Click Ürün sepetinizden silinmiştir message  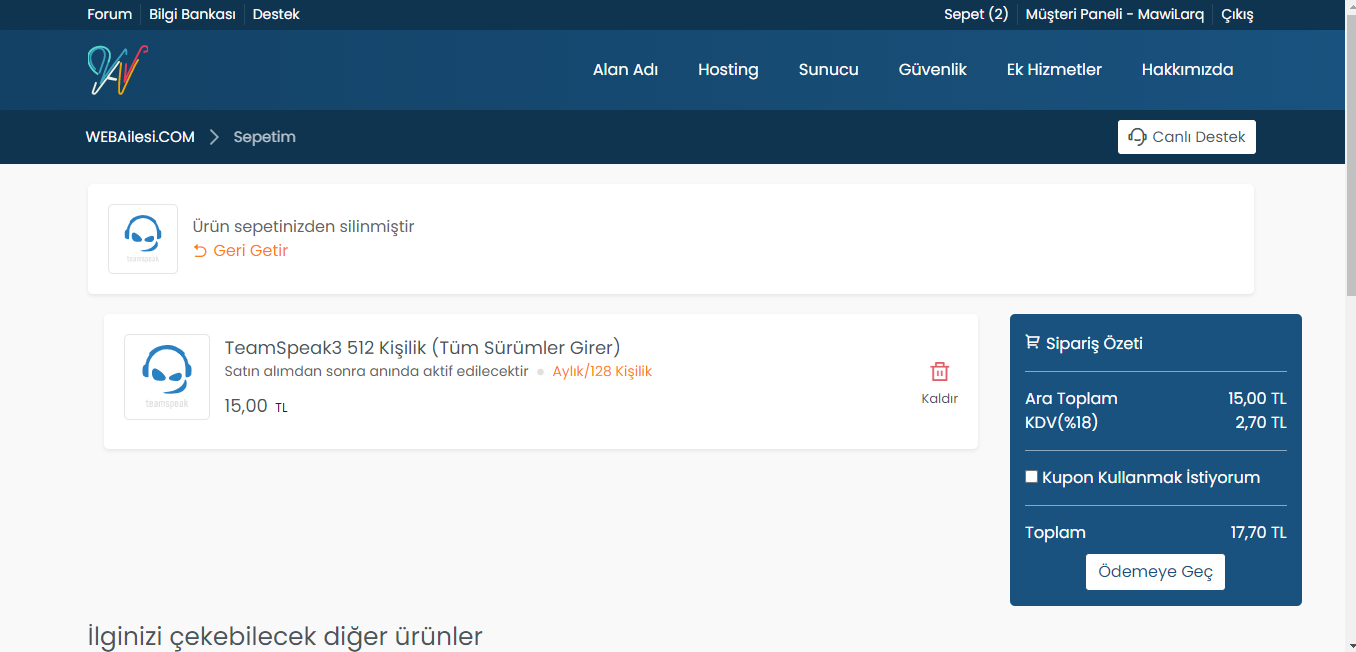click(x=303, y=227)
